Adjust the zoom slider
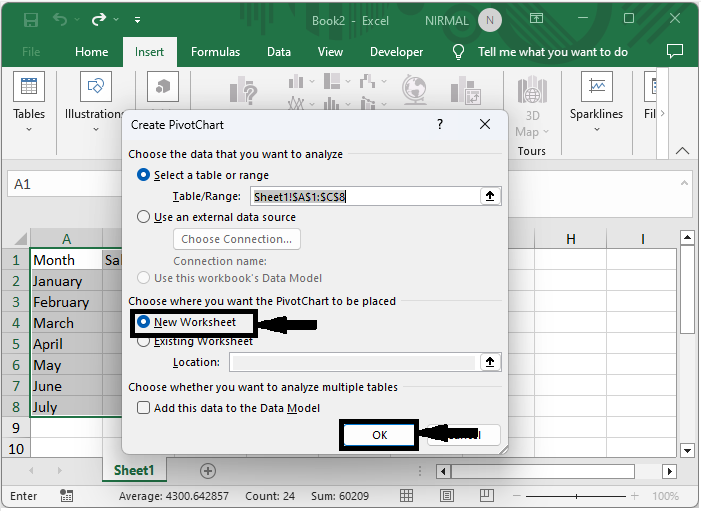The image size is (701, 511). pyautogui.click(x=576, y=496)
